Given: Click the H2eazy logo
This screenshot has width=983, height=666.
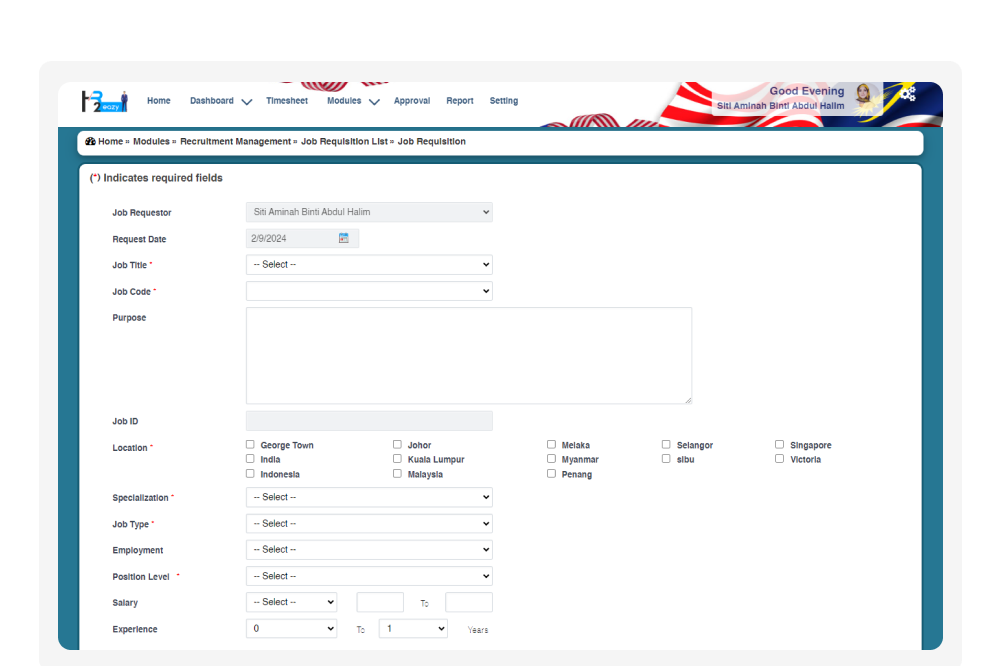Looking at the screenshot, I should (104, 101).
